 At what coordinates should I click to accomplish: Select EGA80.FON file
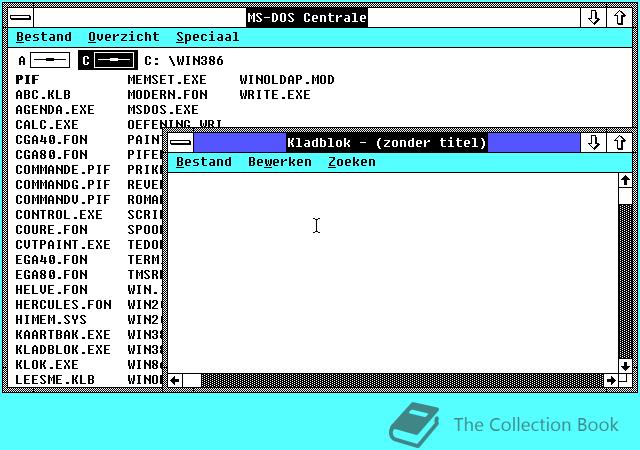pos(51,275)
